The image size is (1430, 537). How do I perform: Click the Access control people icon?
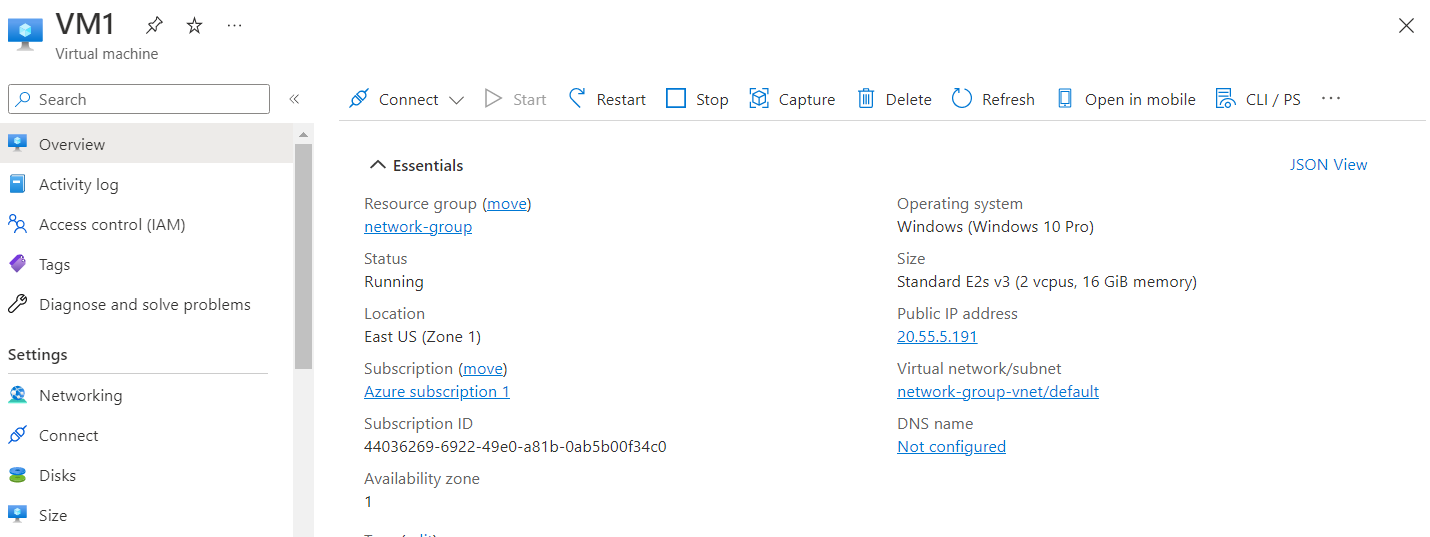17,224
